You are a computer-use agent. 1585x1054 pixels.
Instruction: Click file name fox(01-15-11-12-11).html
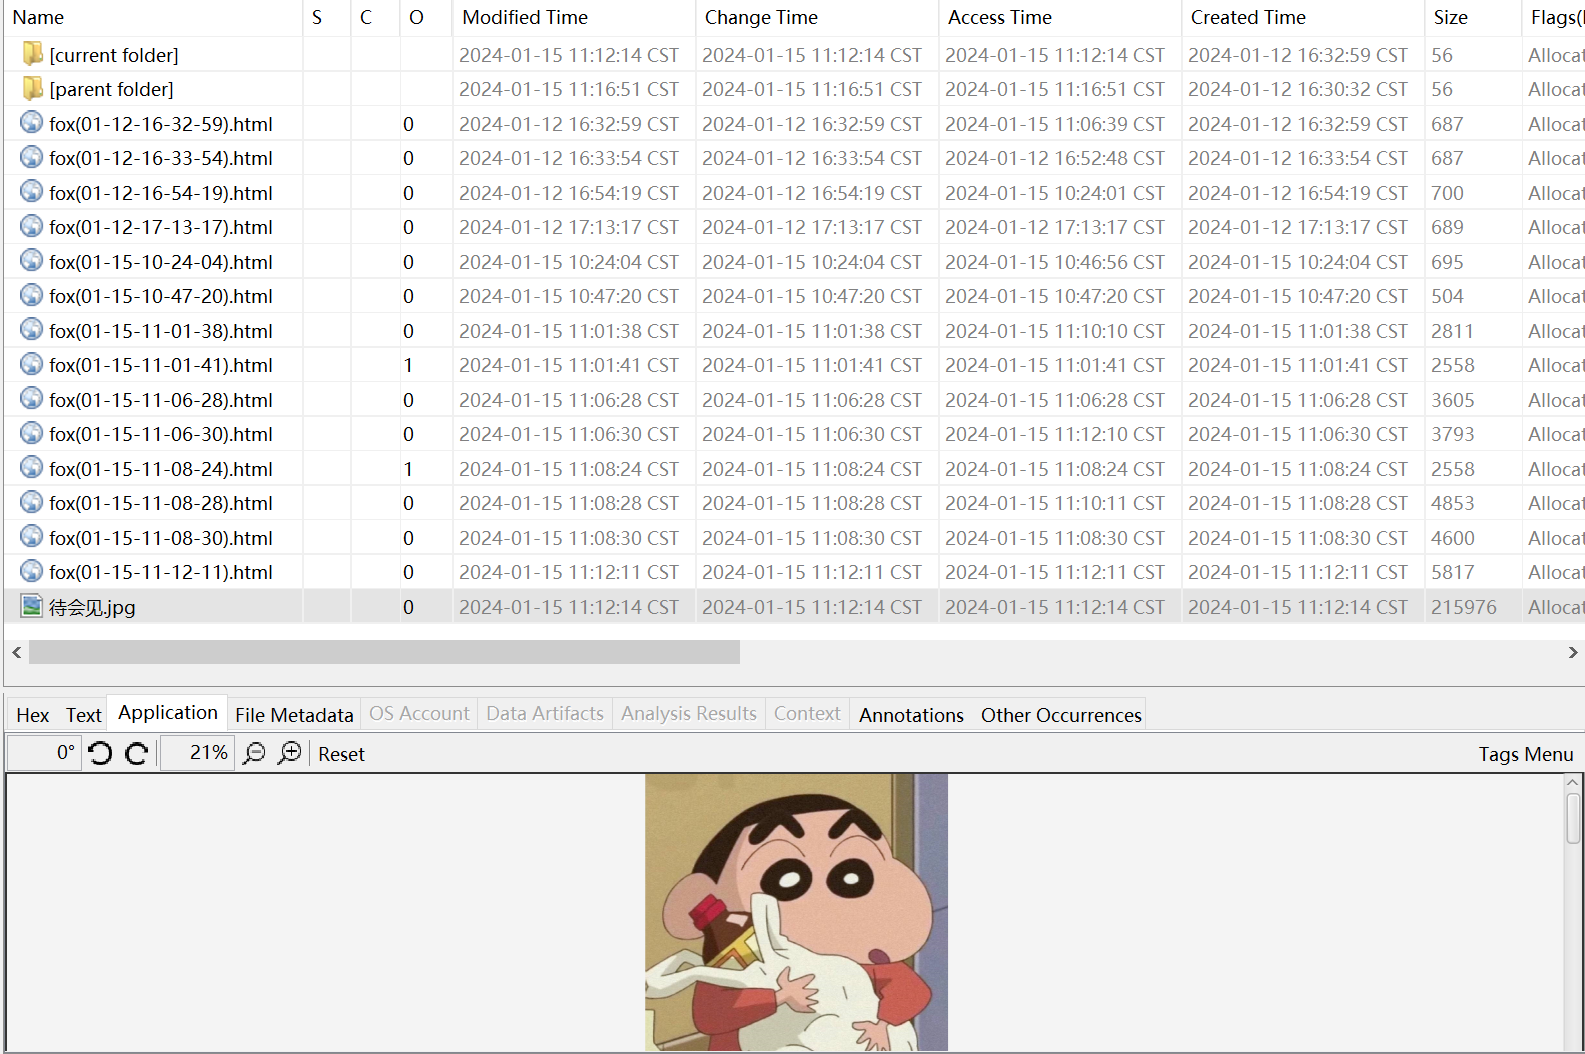click(161, 572)
